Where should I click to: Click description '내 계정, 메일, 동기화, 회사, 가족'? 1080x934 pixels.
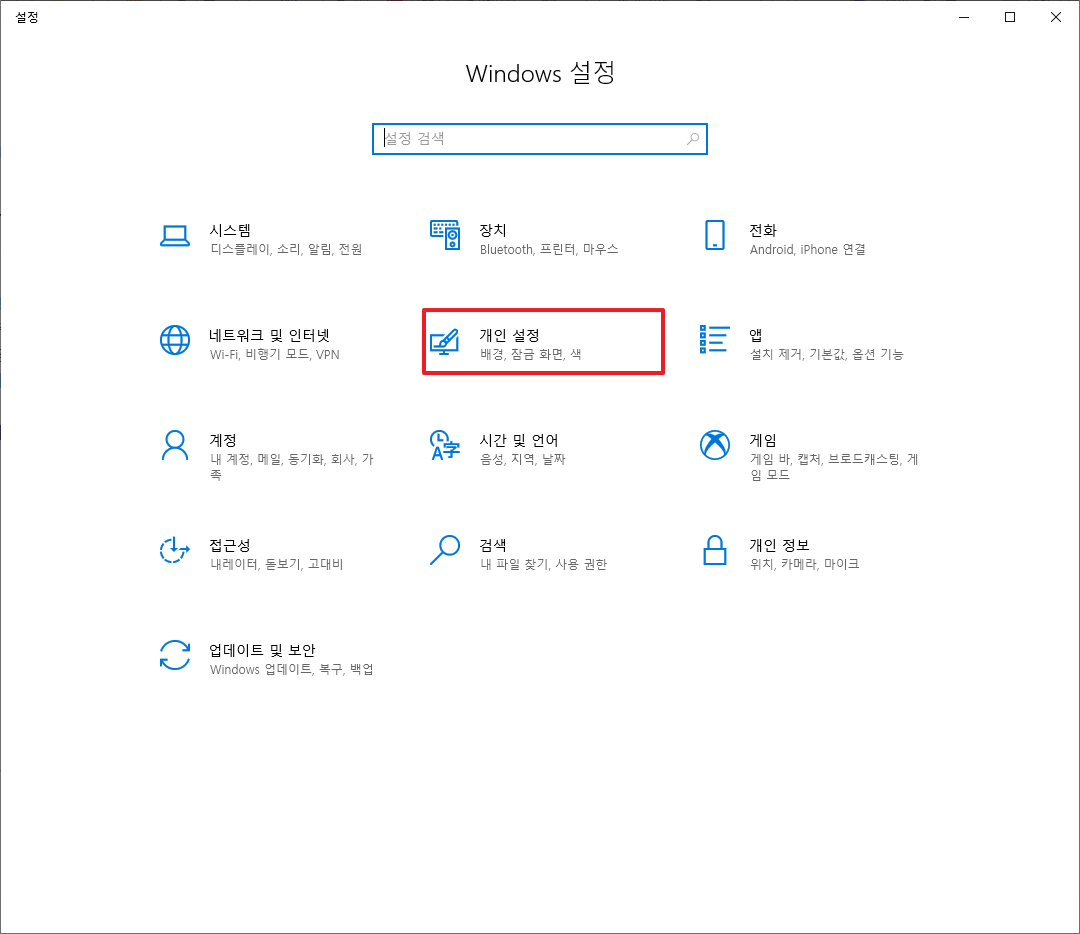[292, 467]
